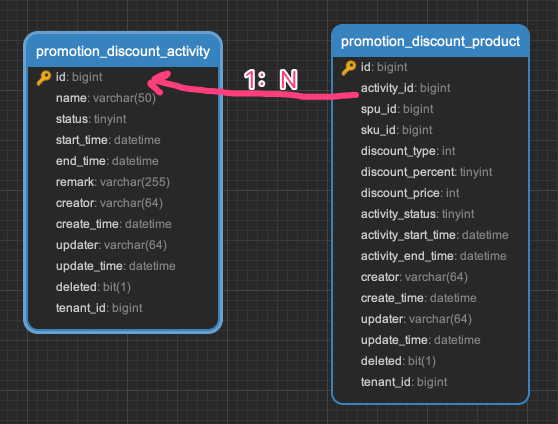Select the name: varchar(50) column
Viewport: 558px width, 424px height.
106,98
